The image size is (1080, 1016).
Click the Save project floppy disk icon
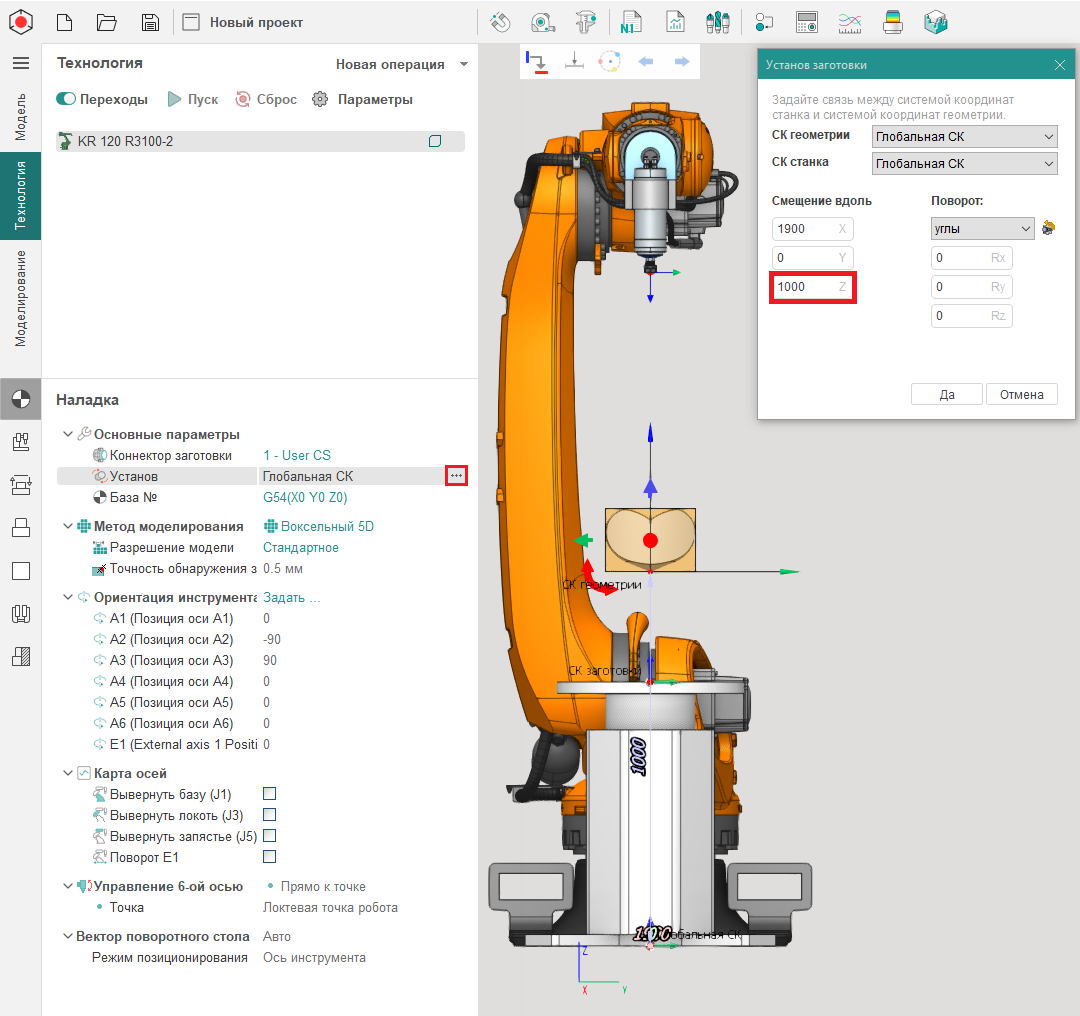[150, 22]
